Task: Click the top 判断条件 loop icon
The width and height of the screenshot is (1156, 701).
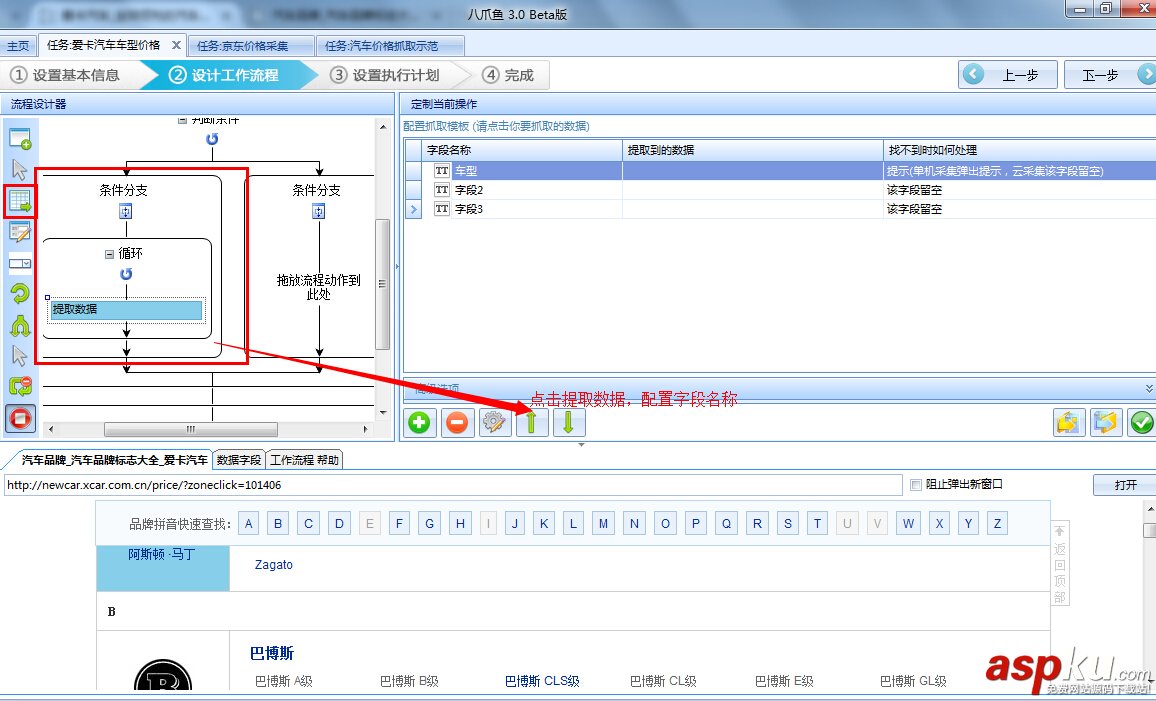Action: tap(212, 139)
